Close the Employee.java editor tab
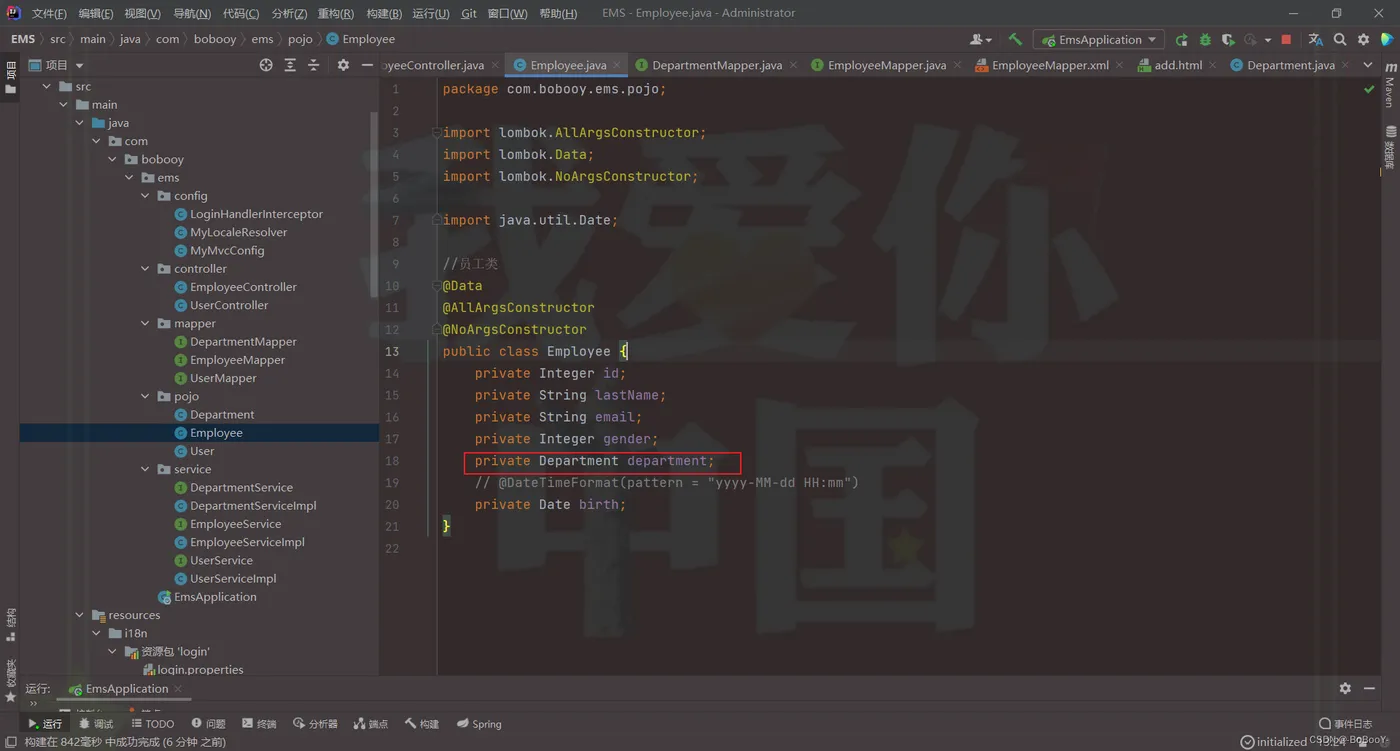Screen dimensions: 1400x751 pos(617,65)
